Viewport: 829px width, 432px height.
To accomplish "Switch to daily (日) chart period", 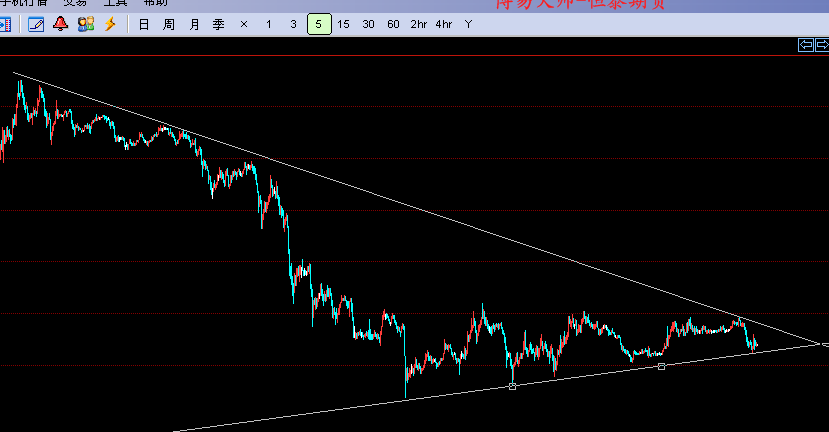I will (144, 23).
